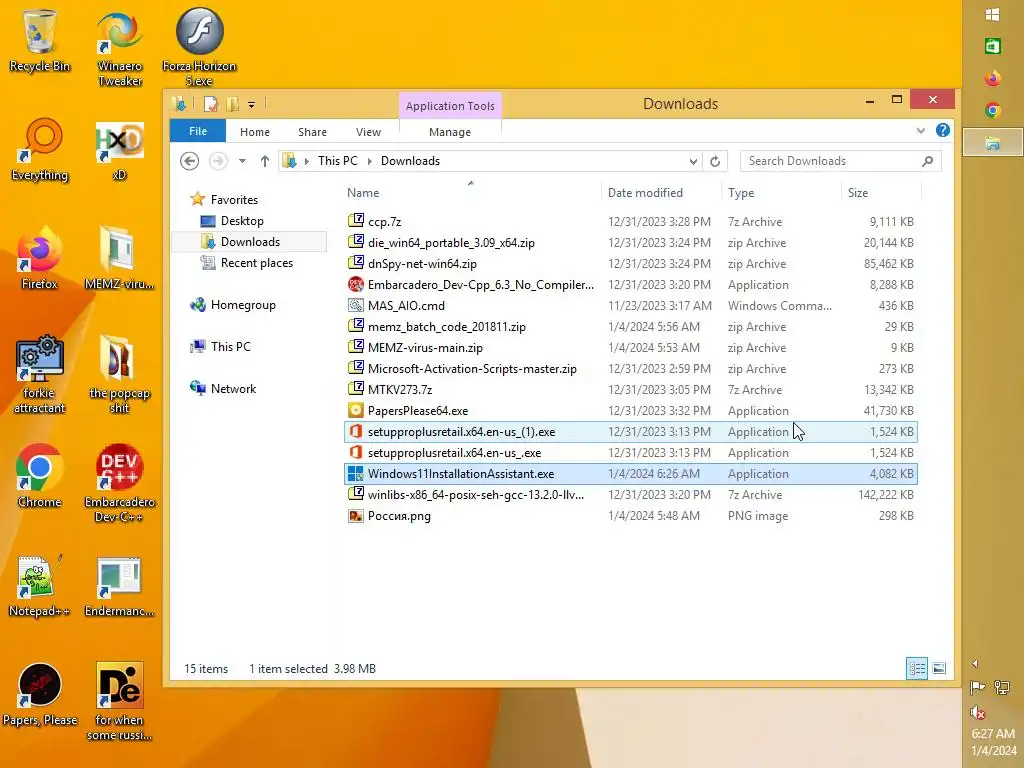Open the recent locations dropdown arrow
Viewport: 1024px width, 768px height.
(242, 161)
